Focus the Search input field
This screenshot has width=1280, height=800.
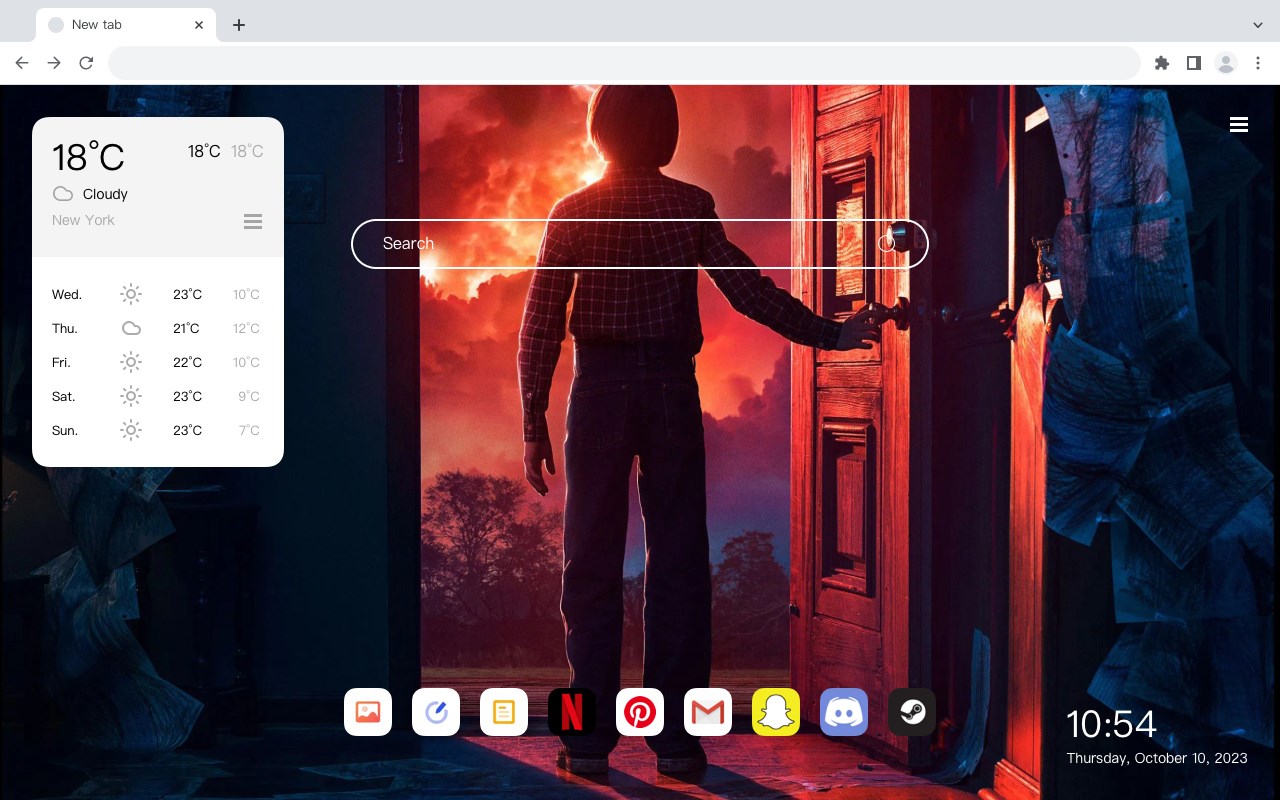(640, 243)
